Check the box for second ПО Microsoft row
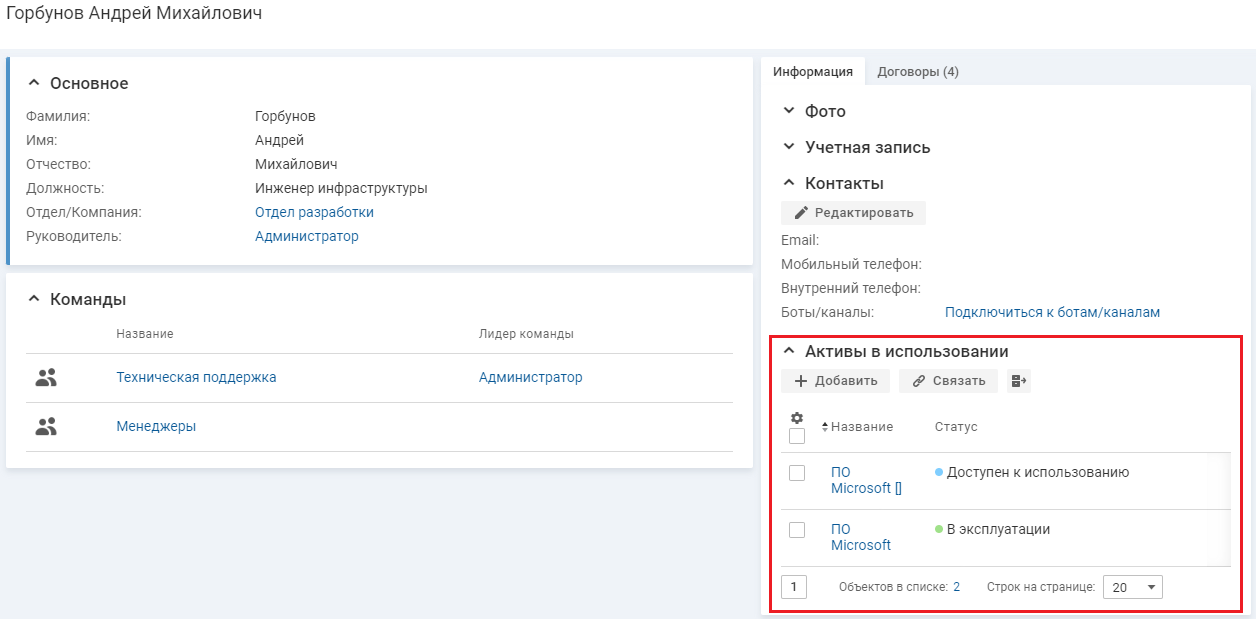 (x=797, y=530)
